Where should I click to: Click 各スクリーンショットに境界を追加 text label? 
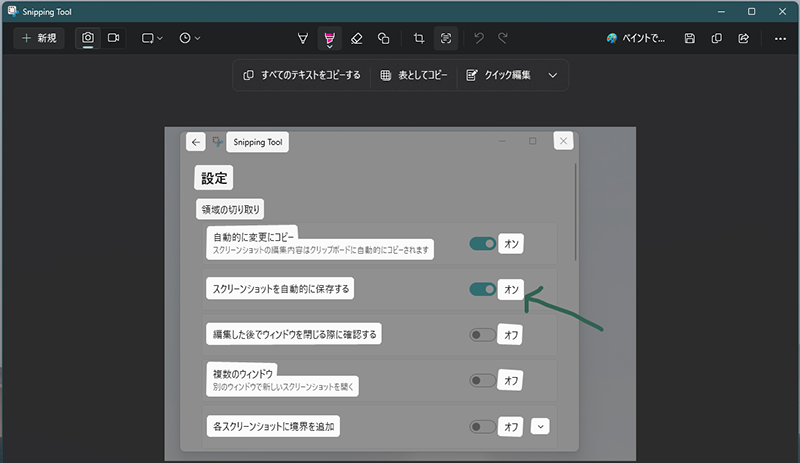[273, 426]
